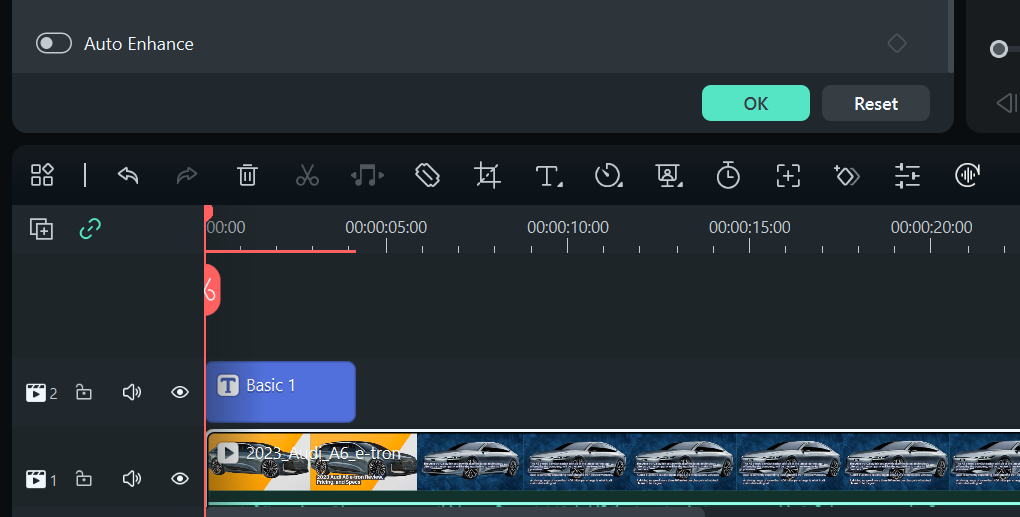1020x517 pixels.
Task: Redo the last action
Action: tap(187, 175)
